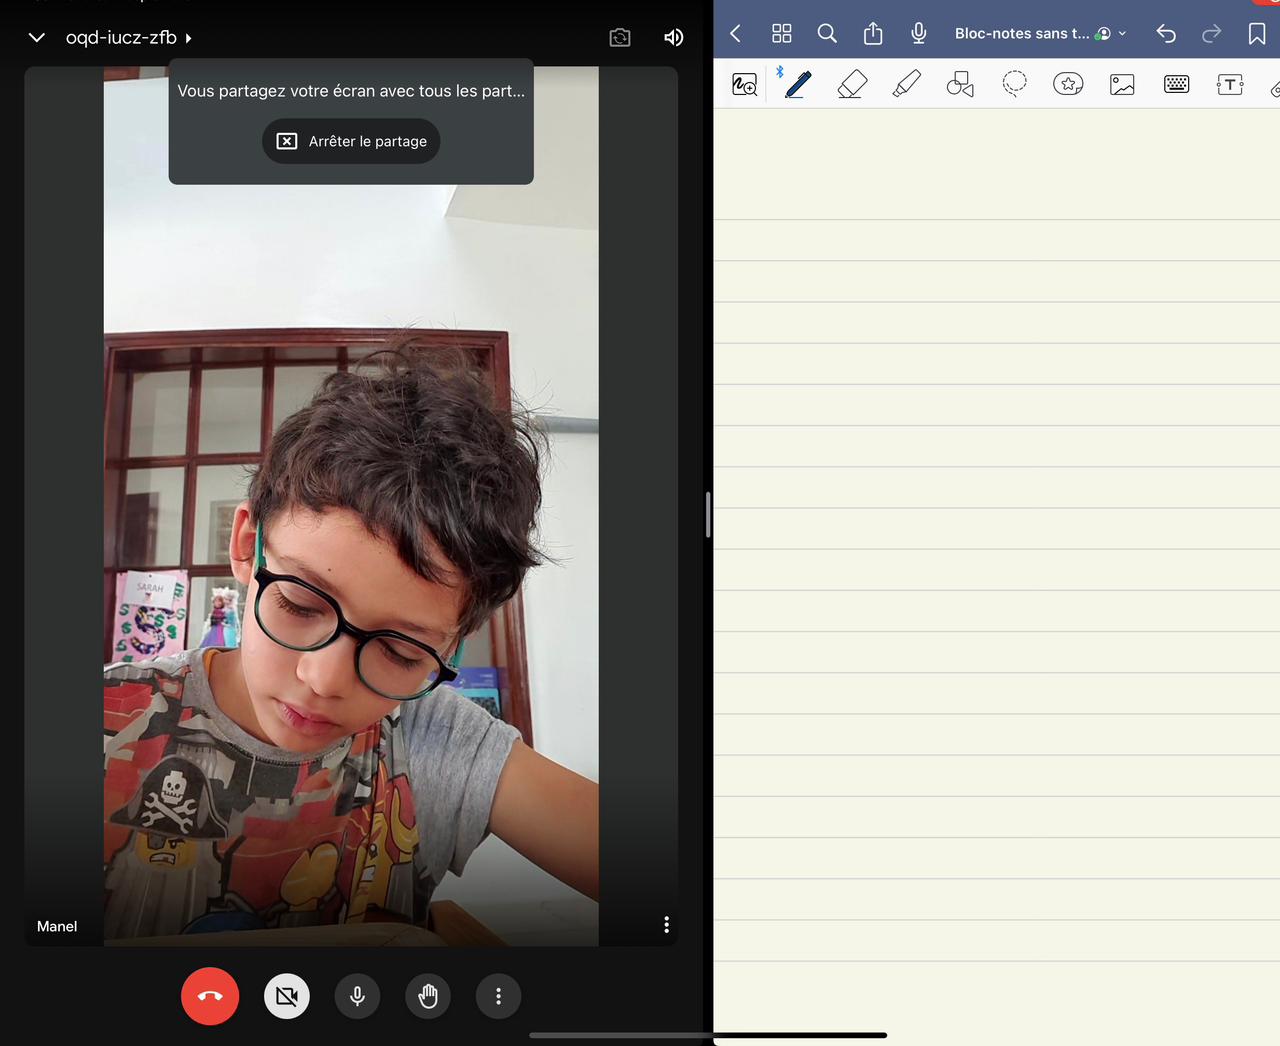Mute the microphone in the call
Screen dimensions: 1280x1046
tap(357, 996)
